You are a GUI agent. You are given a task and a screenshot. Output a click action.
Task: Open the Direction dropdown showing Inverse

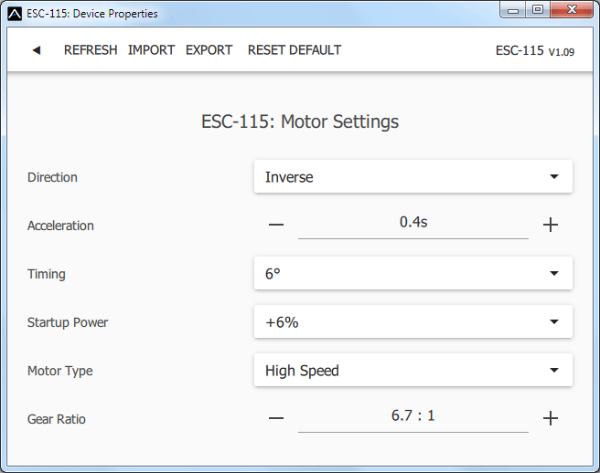tap(412, 177)
